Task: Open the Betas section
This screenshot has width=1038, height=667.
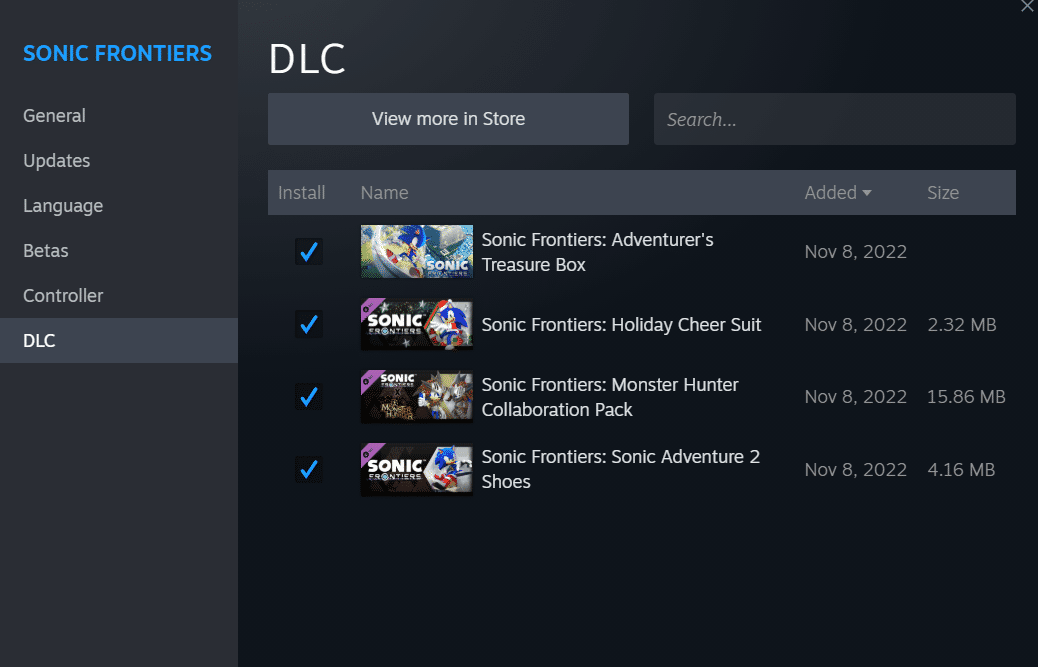Action: pos(45,250)
